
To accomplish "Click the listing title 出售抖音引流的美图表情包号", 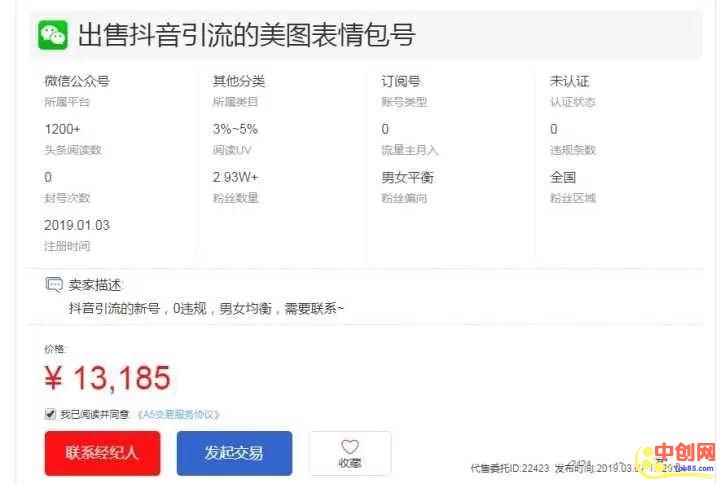I will [x=247, y=35].
